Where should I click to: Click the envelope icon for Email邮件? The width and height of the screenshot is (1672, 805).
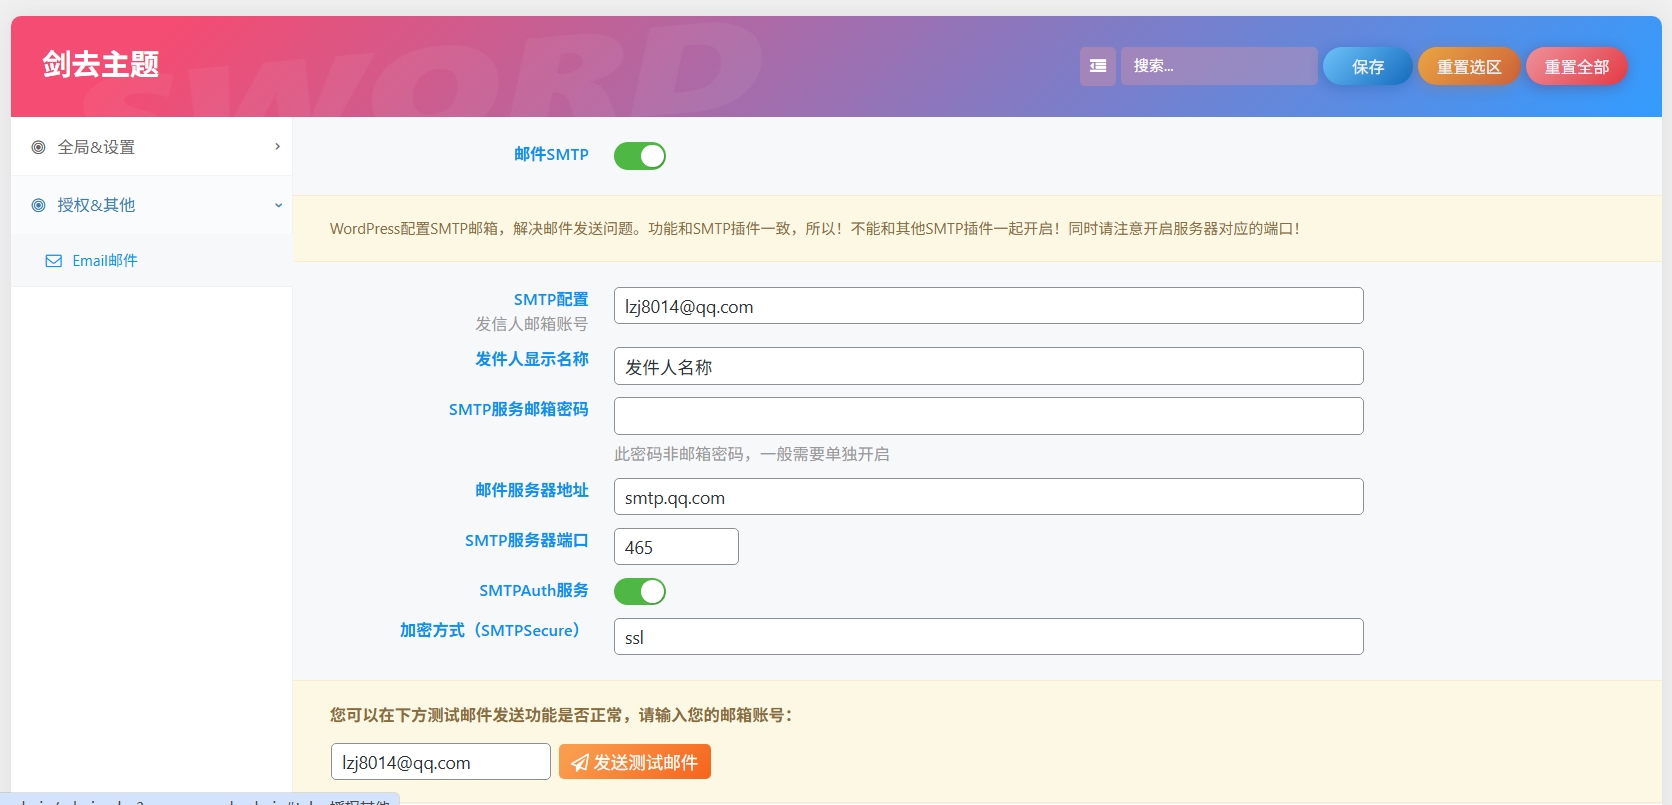(x=54, y=261)
